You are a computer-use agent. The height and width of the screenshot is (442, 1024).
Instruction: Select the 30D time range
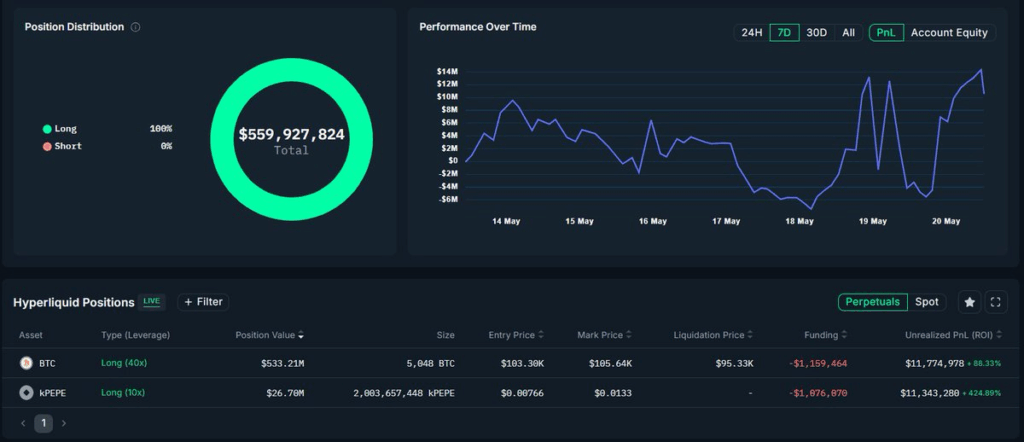click(816, 33)
